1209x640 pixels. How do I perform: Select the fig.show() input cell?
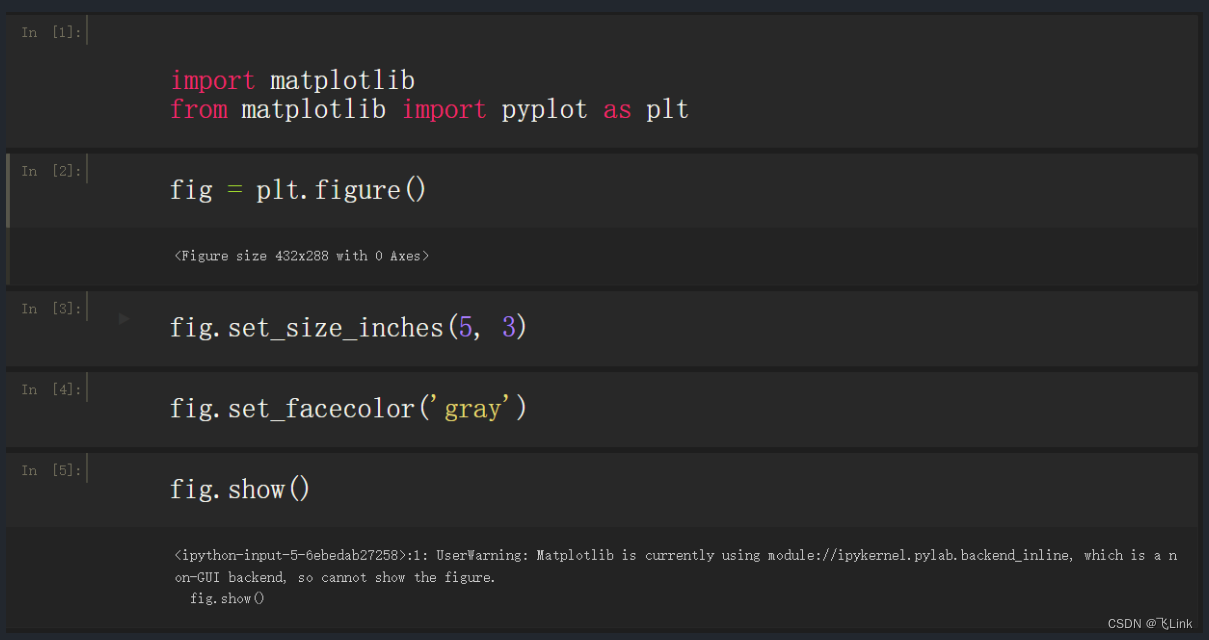[x=240, y=489]
